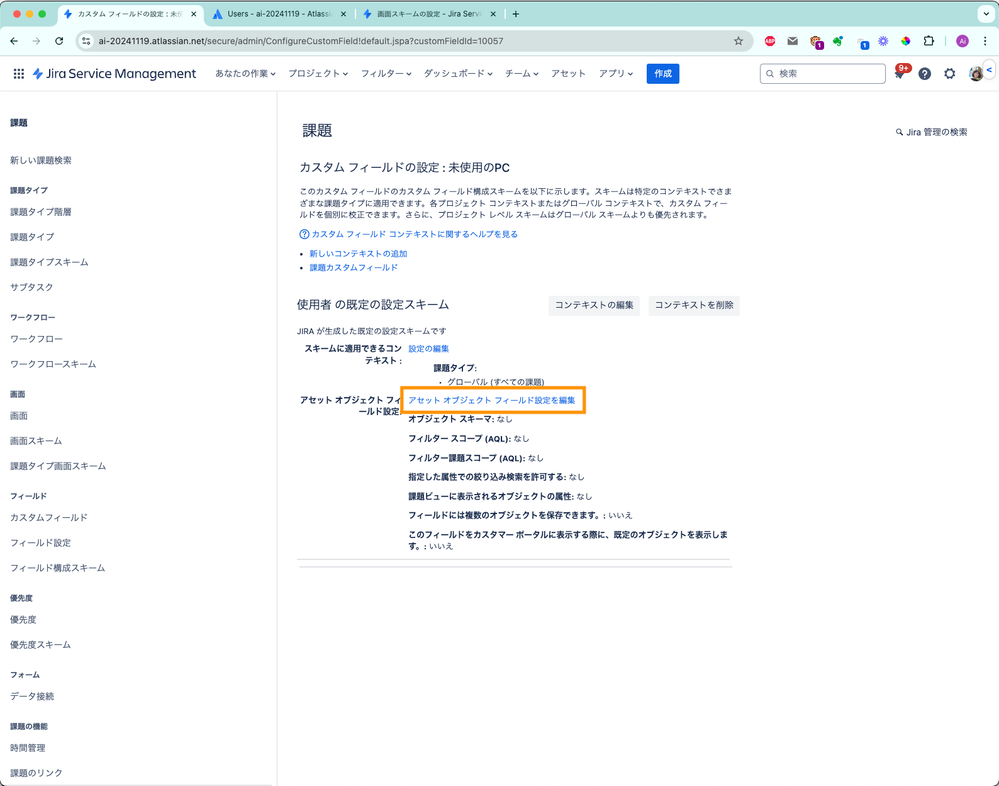
Task: Click the 設定の編集 link
Action: (428, 348)
